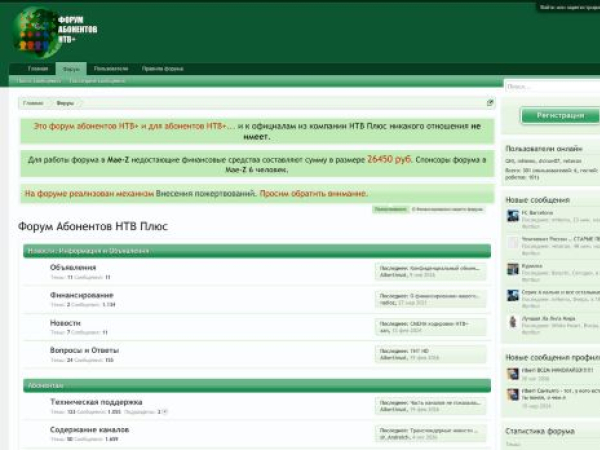Image resolution: width=600 pixels, height=450 pixels.
Task: Click Последние сообщения sub-navigation link
Action: click(x=97, y=81)
